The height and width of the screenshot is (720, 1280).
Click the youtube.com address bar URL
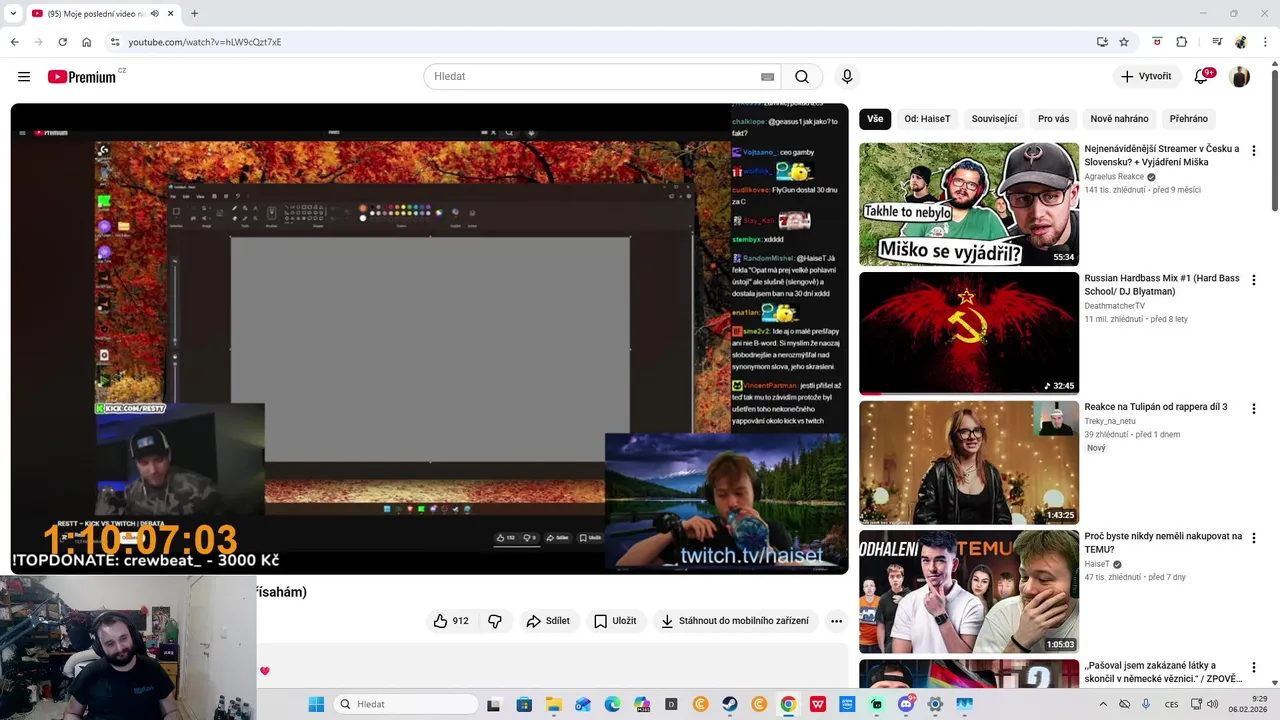tap(204, 42)
